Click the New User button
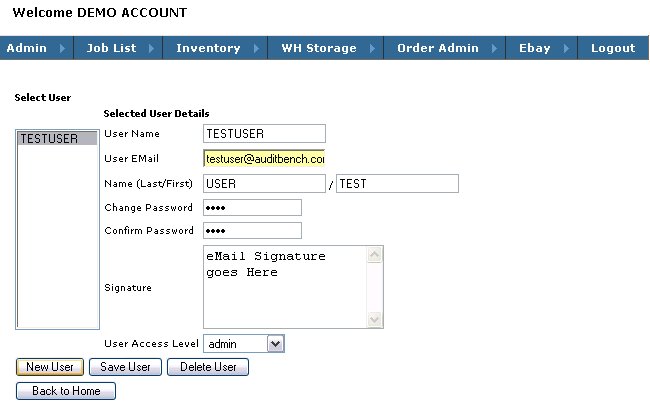The height and width of the screenshot is (414, 650). pyautogui.click(x=50, y=367)
